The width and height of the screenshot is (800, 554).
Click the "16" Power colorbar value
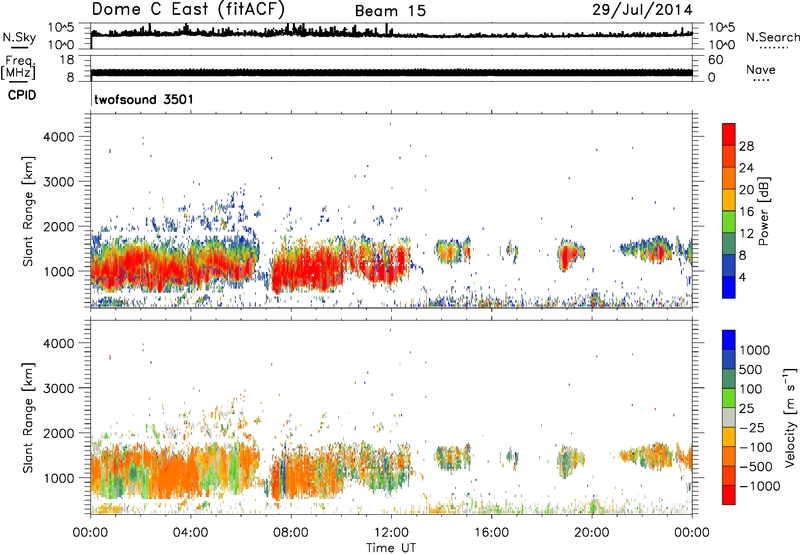click(x=746, y=212)
